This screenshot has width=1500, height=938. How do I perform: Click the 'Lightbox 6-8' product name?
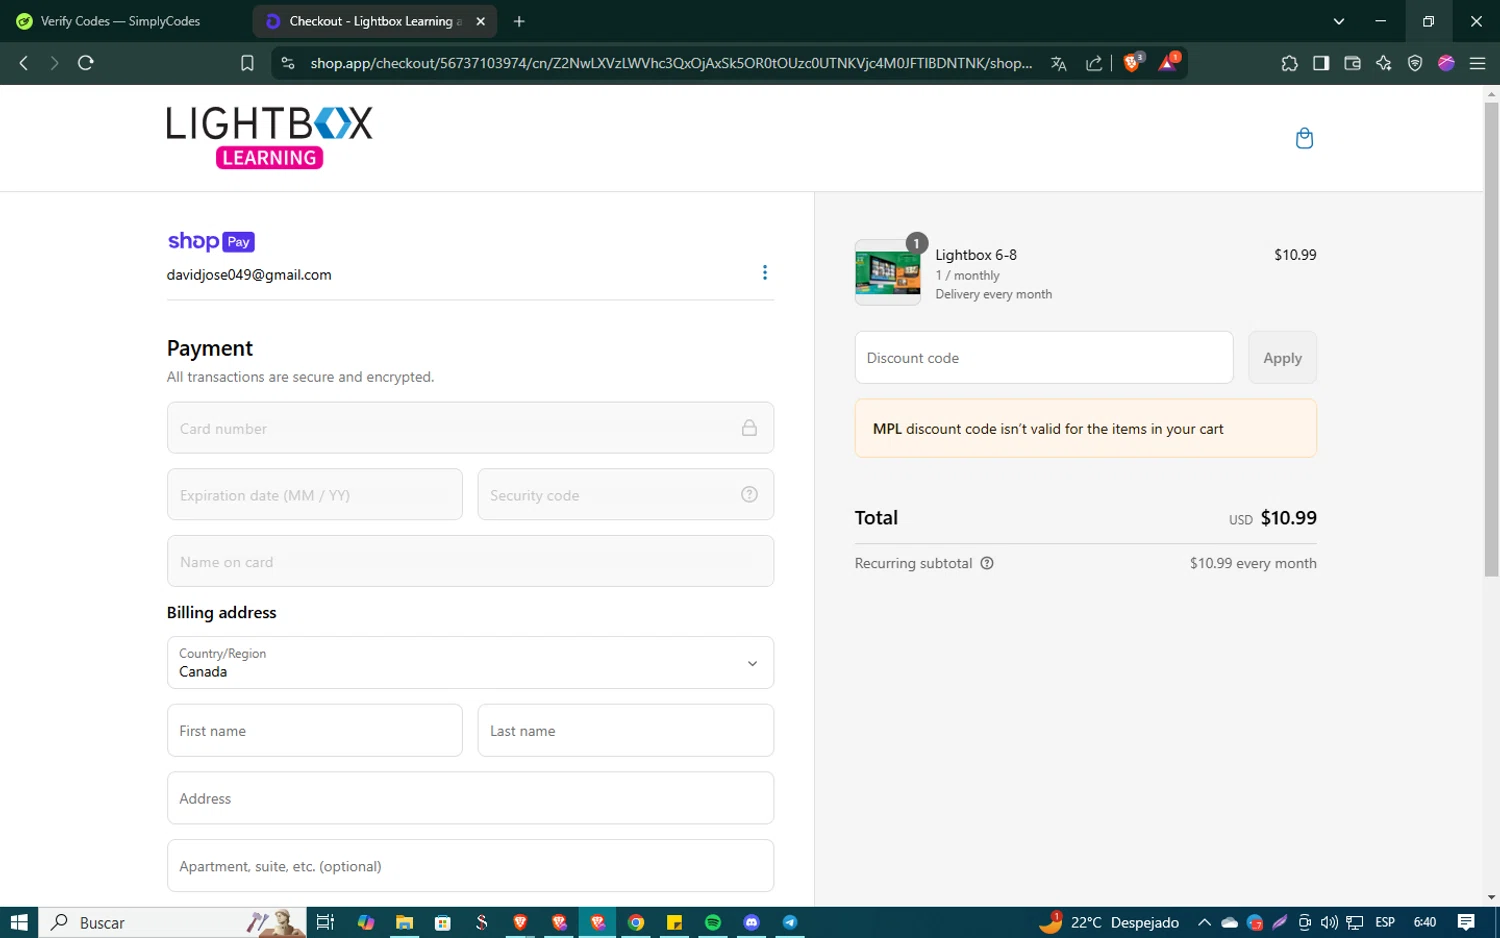click(976, 255)
